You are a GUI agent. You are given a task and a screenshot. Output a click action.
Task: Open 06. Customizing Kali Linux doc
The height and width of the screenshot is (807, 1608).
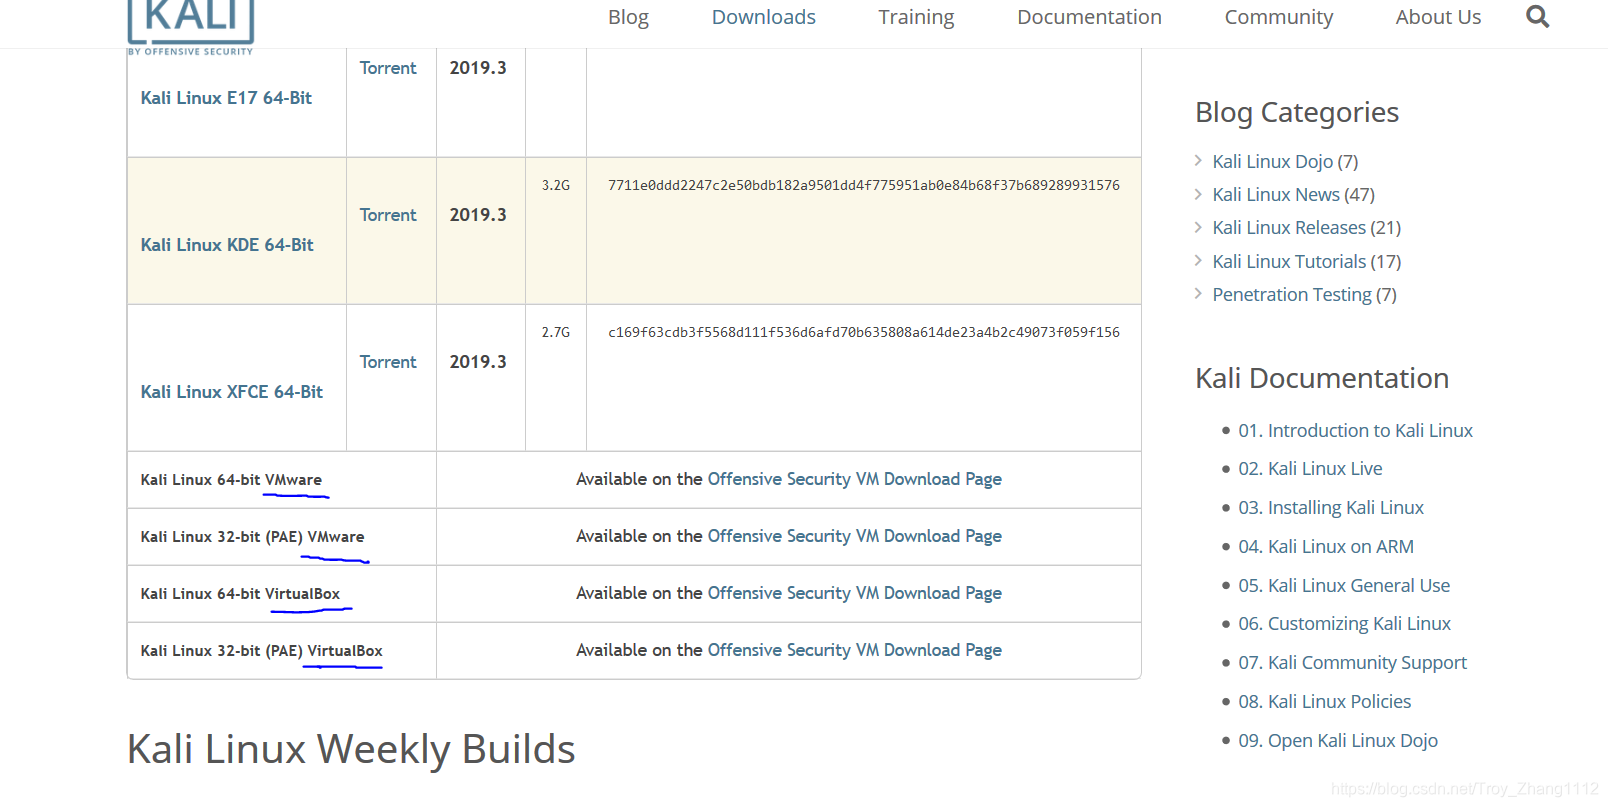coord(1344,623)
